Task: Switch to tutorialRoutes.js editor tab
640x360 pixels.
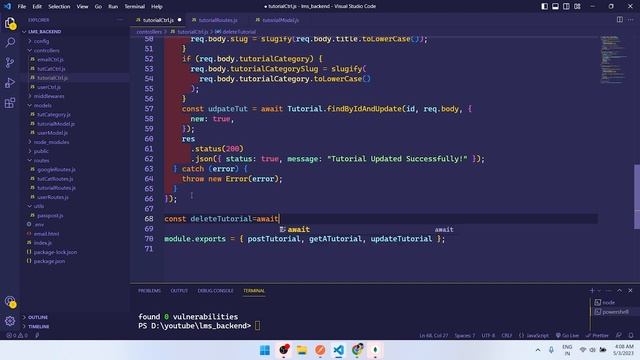Action: [217, 20]
